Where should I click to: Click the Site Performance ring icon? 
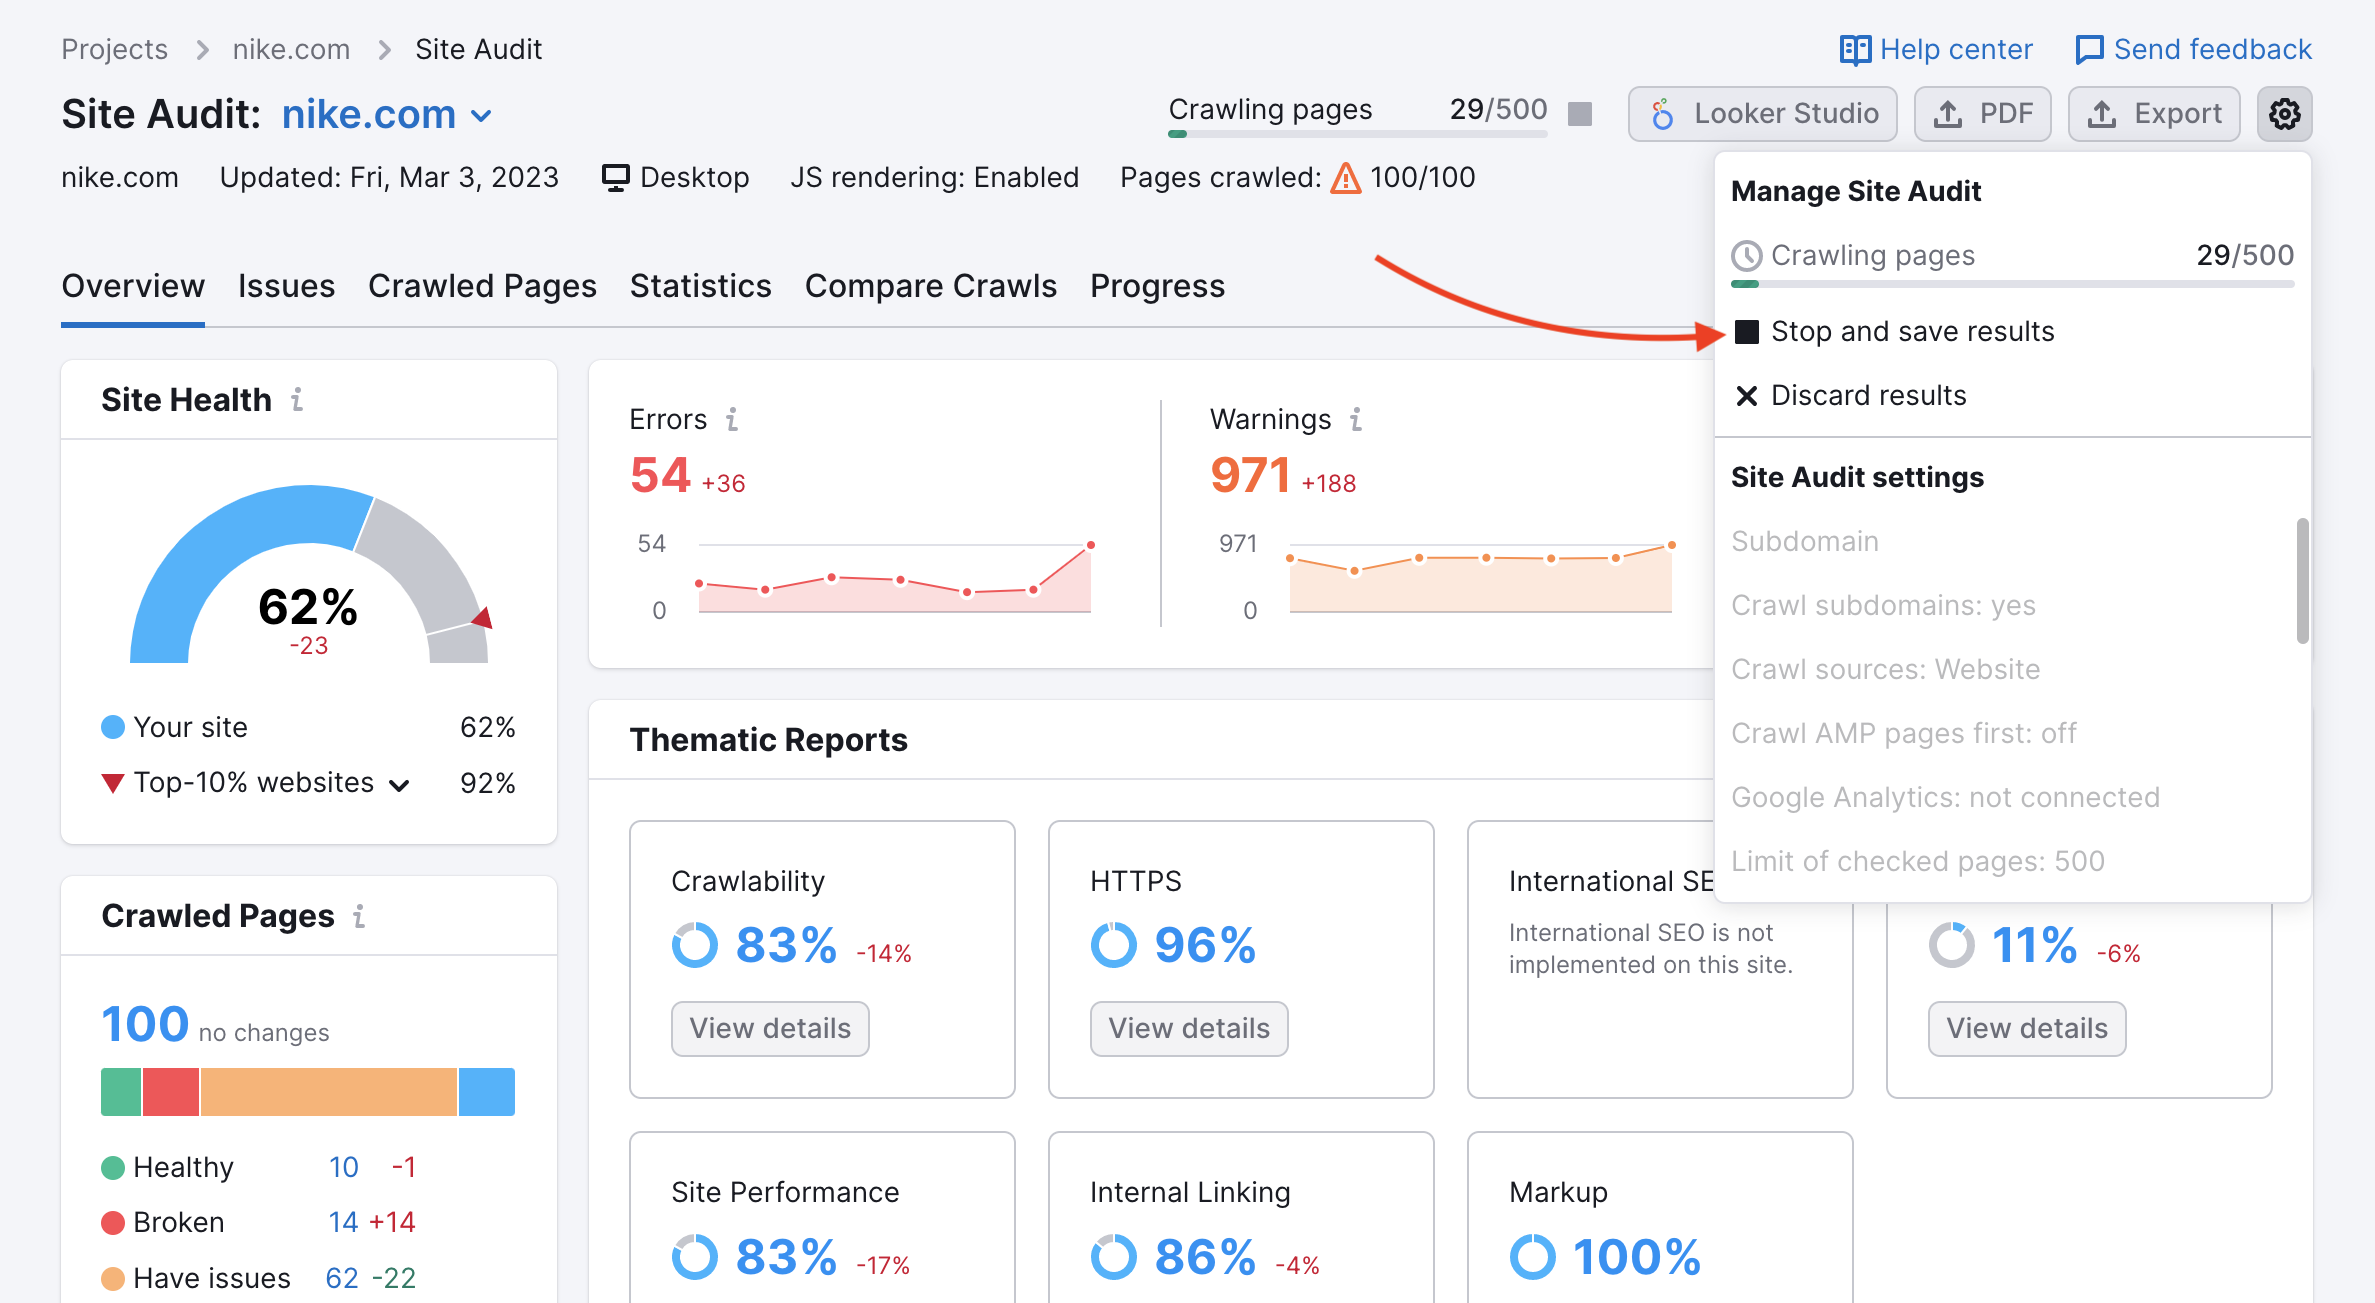[x=694, y=1257]
